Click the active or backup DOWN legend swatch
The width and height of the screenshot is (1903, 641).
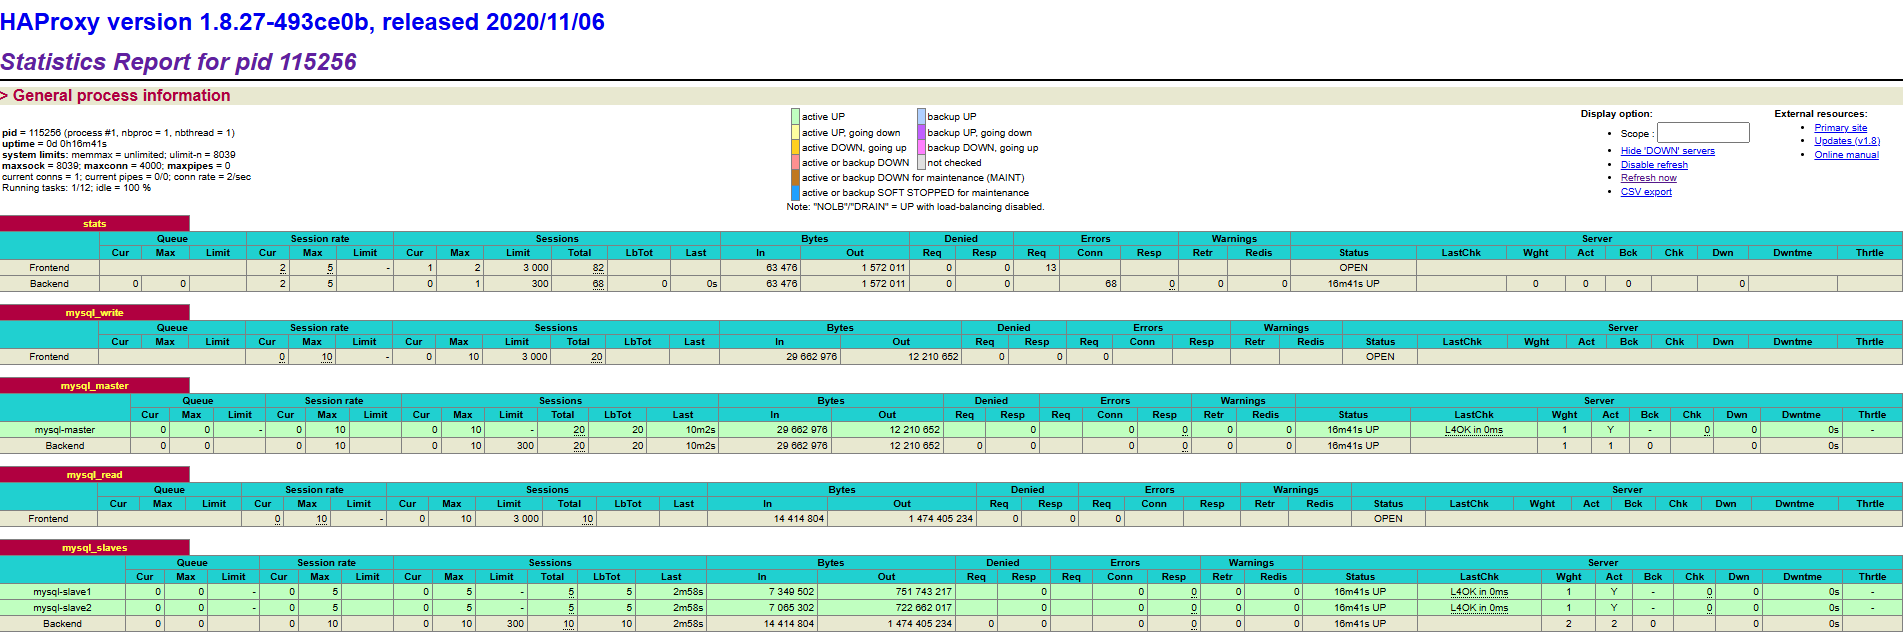pyautogui.click(x=796, y=162)
